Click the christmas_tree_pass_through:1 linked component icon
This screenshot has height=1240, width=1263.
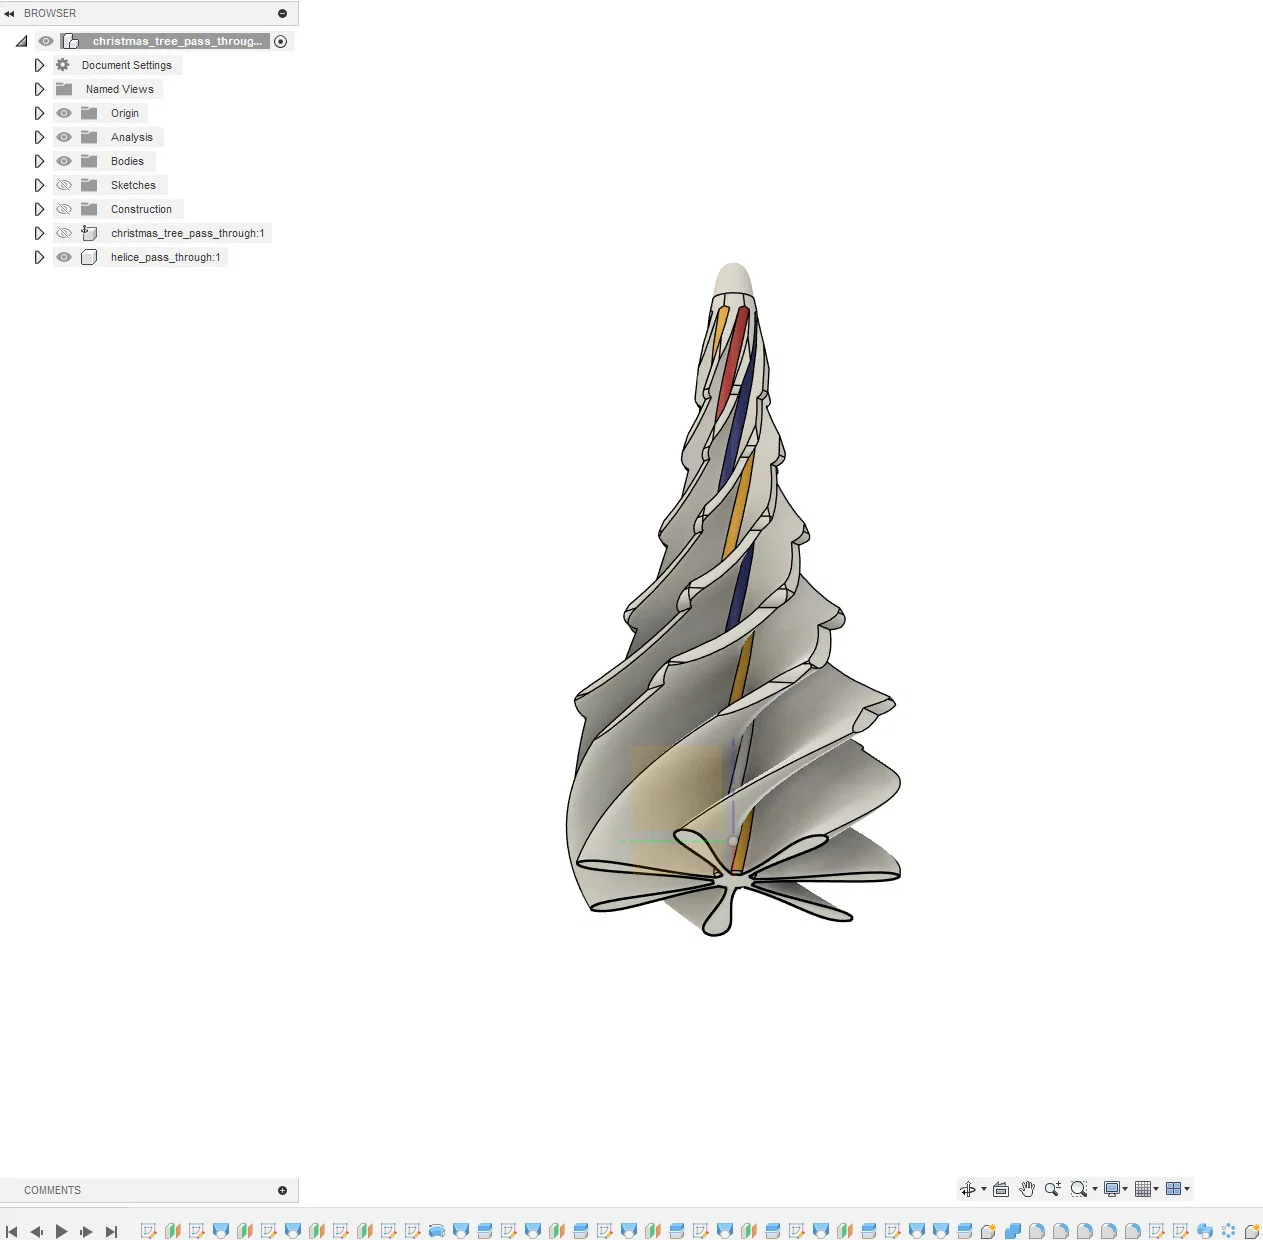pyautogui.click(x=89, y=233)
